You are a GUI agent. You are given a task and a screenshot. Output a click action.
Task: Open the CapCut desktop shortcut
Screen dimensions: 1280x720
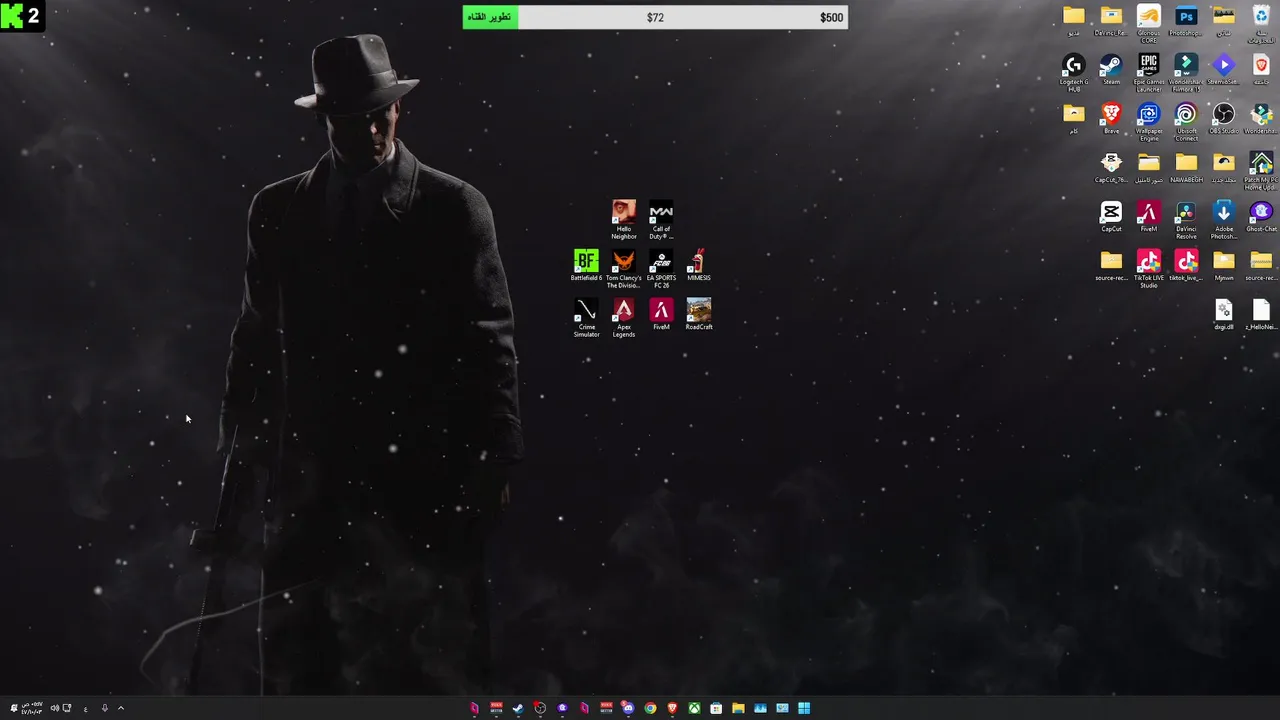click(x=1111, y=216)
